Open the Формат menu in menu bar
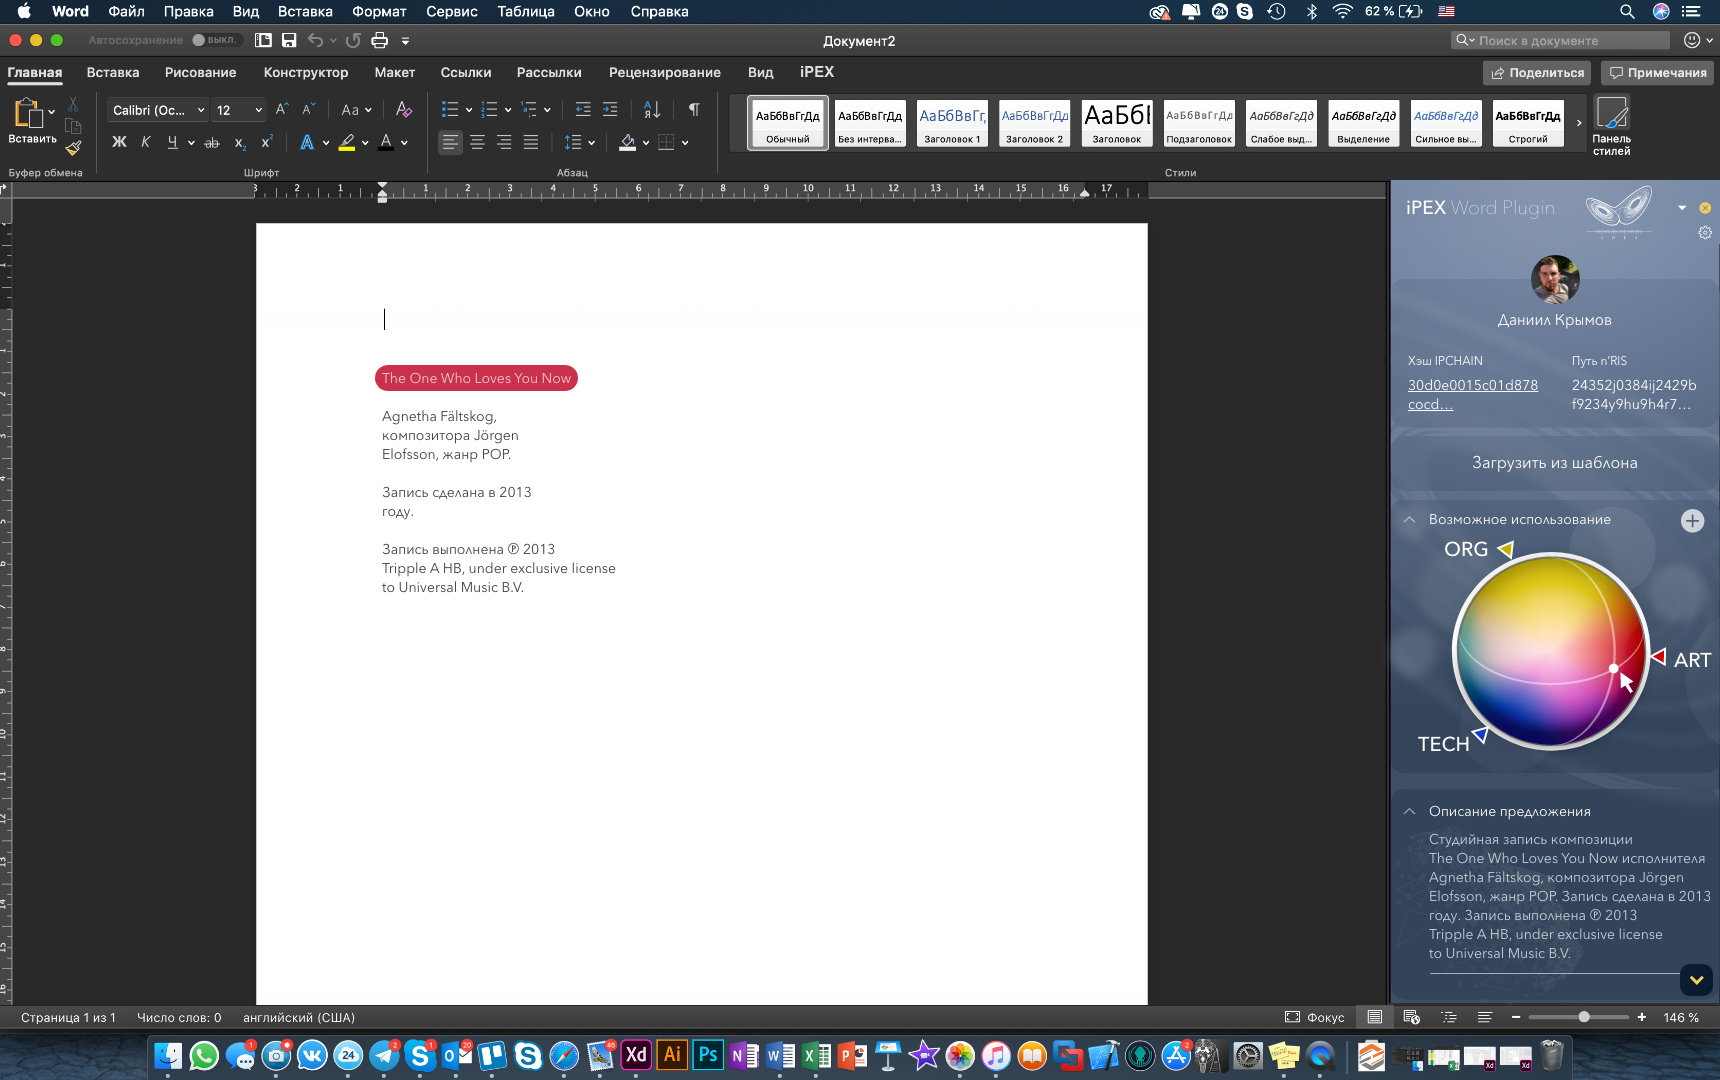This screenshot has height=1080, width=1720. click(379, 12)
